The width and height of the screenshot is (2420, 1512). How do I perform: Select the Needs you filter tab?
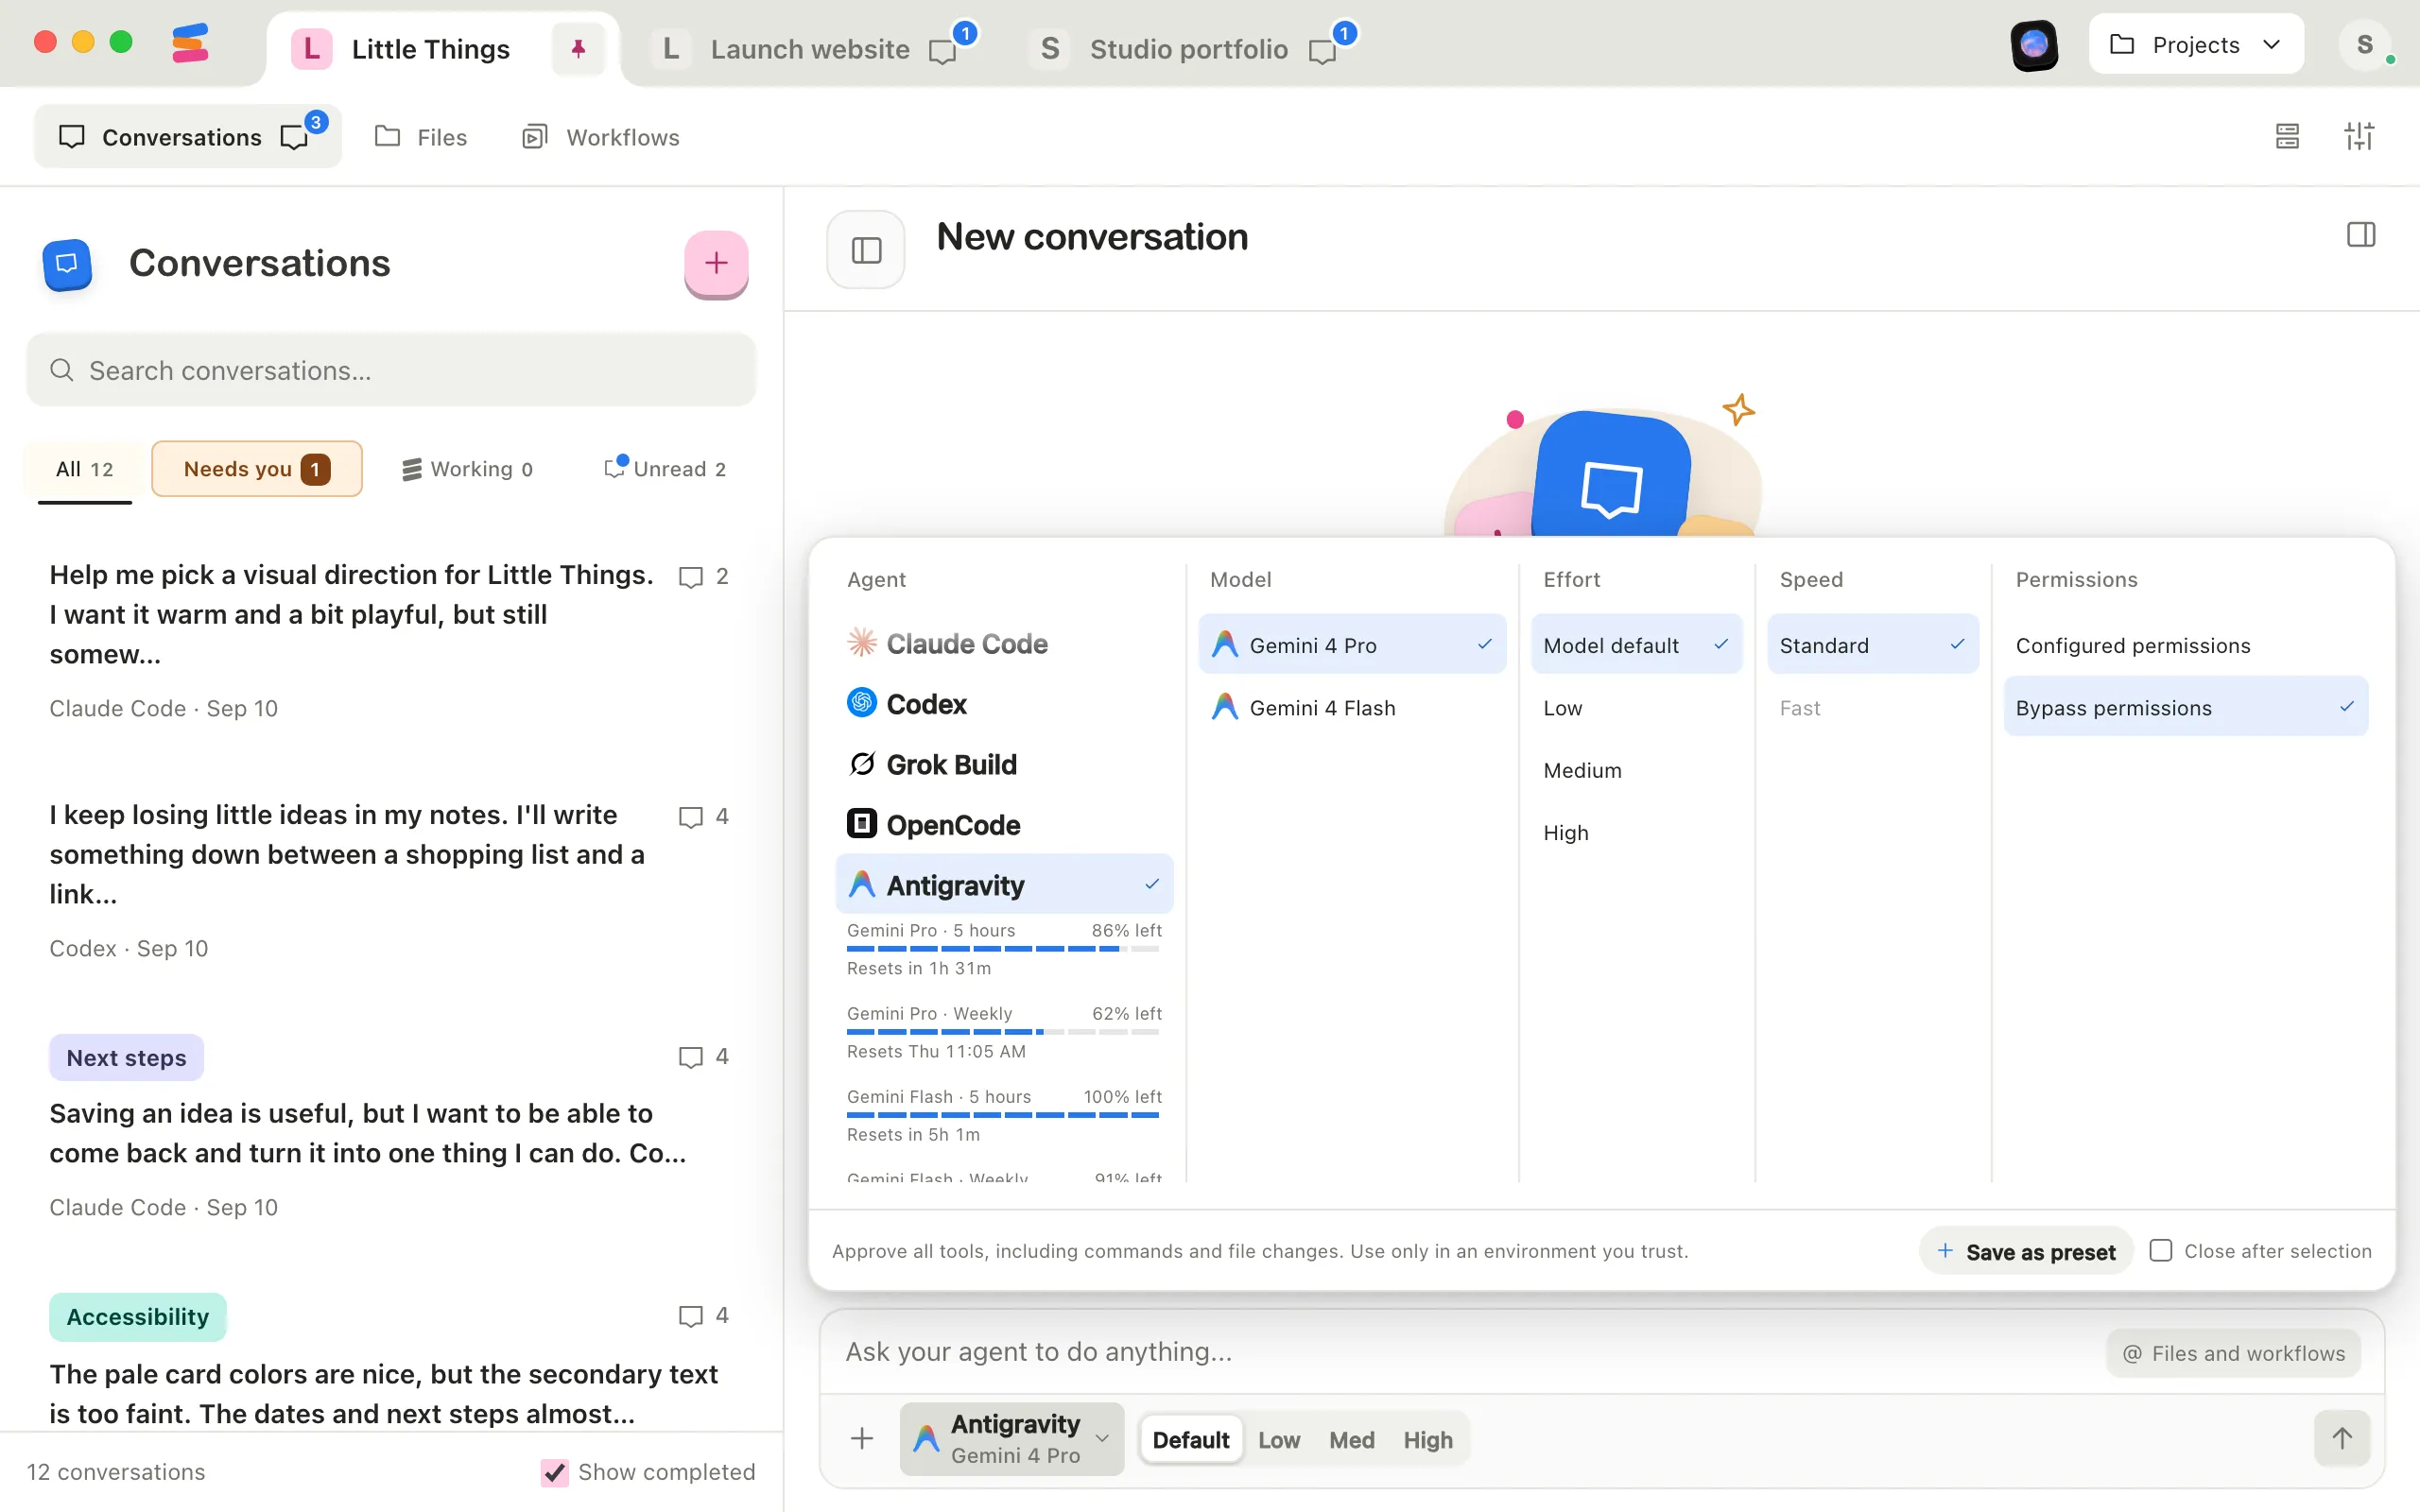click(x=257, y=469)
